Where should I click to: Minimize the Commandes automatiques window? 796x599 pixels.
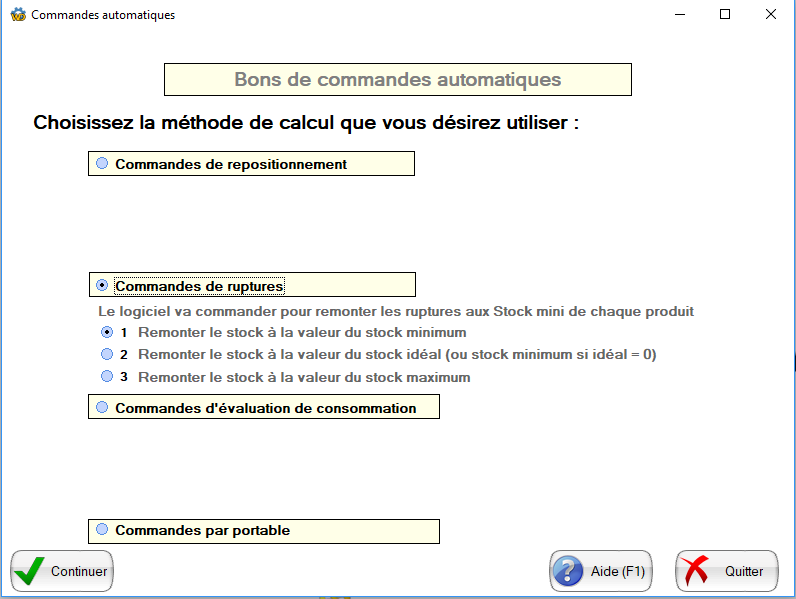[679, 15]
